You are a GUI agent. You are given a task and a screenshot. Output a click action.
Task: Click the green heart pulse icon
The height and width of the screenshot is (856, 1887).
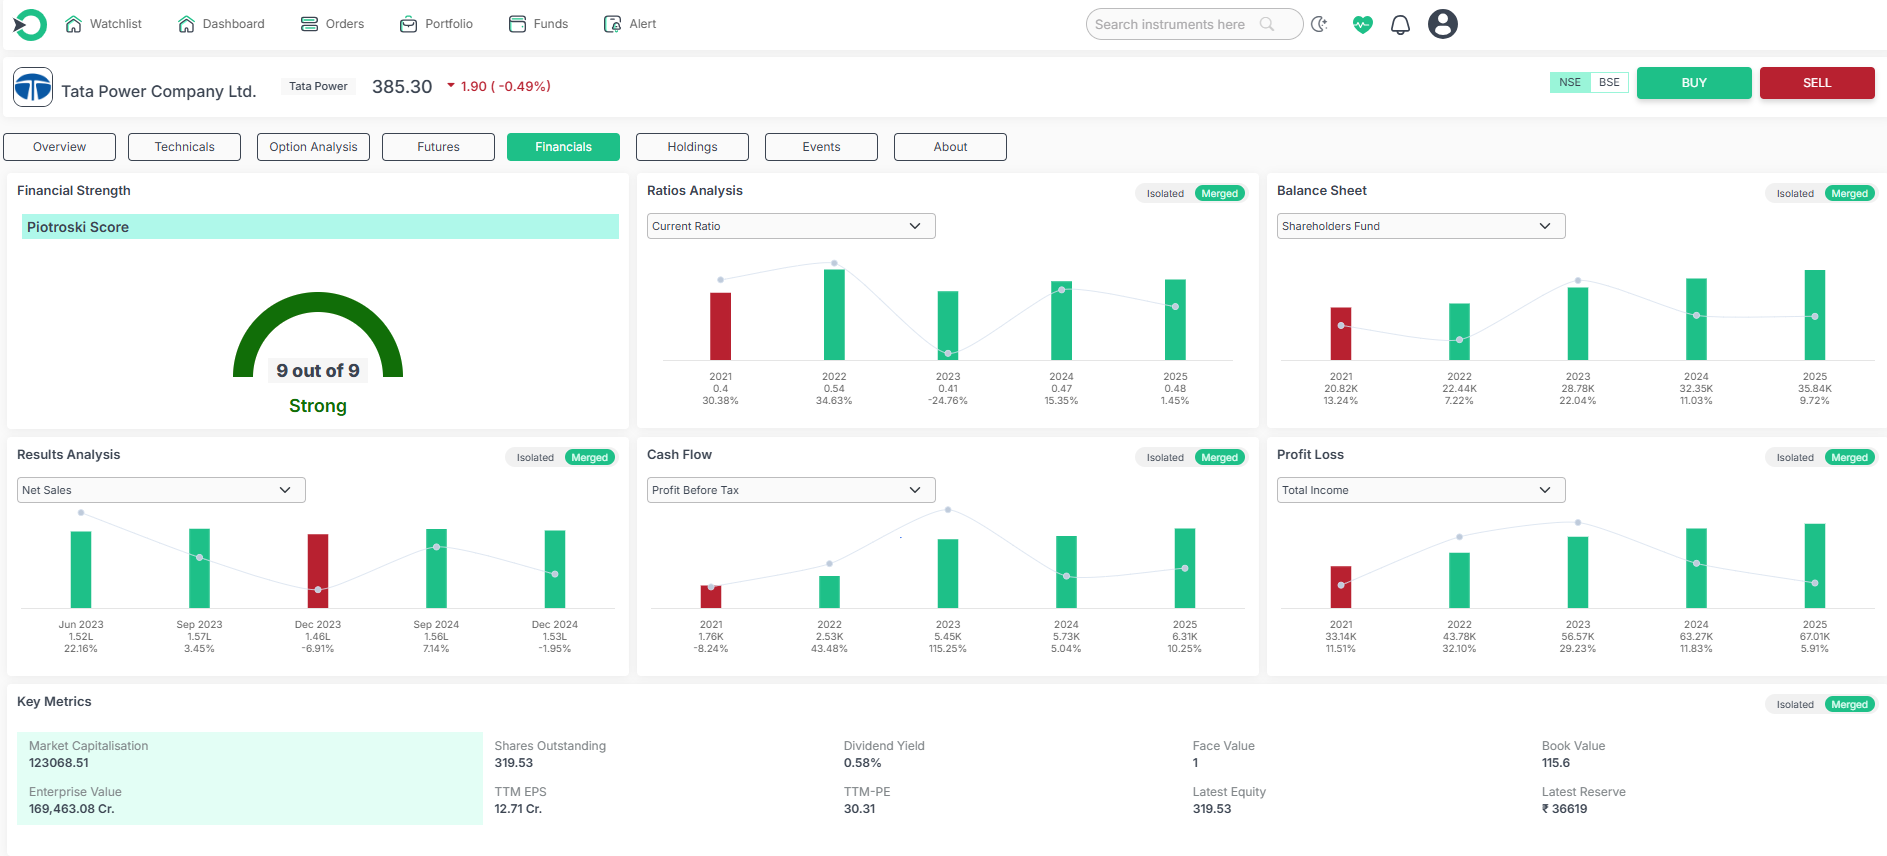(1362, 24)
